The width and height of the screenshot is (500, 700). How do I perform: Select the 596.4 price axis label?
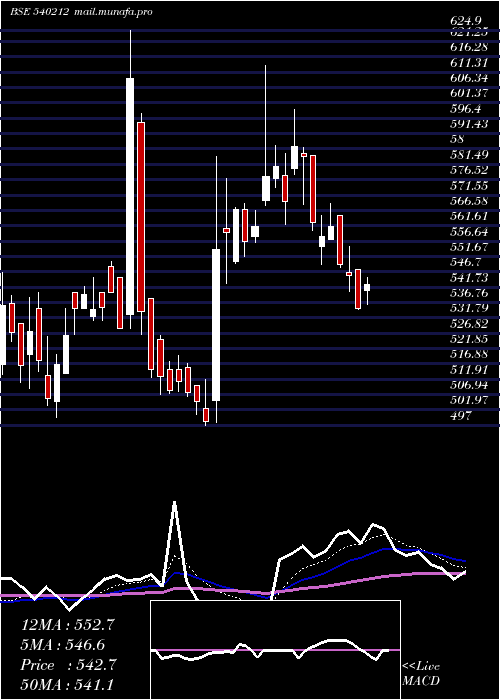466,108
